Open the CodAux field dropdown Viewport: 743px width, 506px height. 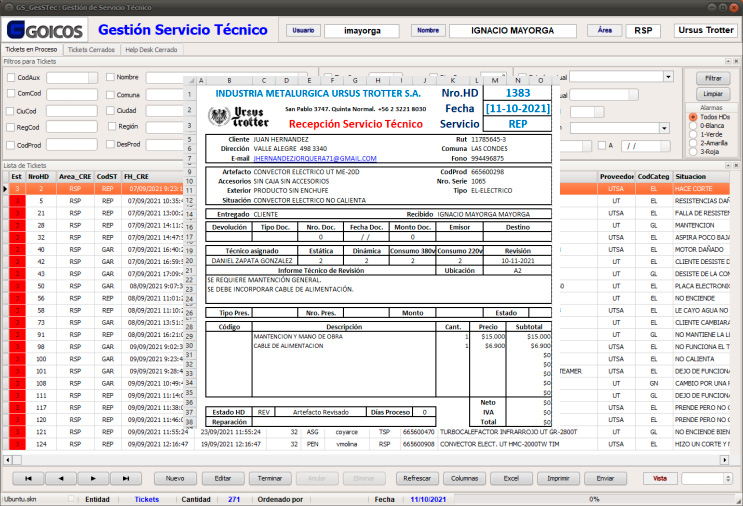click(x=93, y=78)
